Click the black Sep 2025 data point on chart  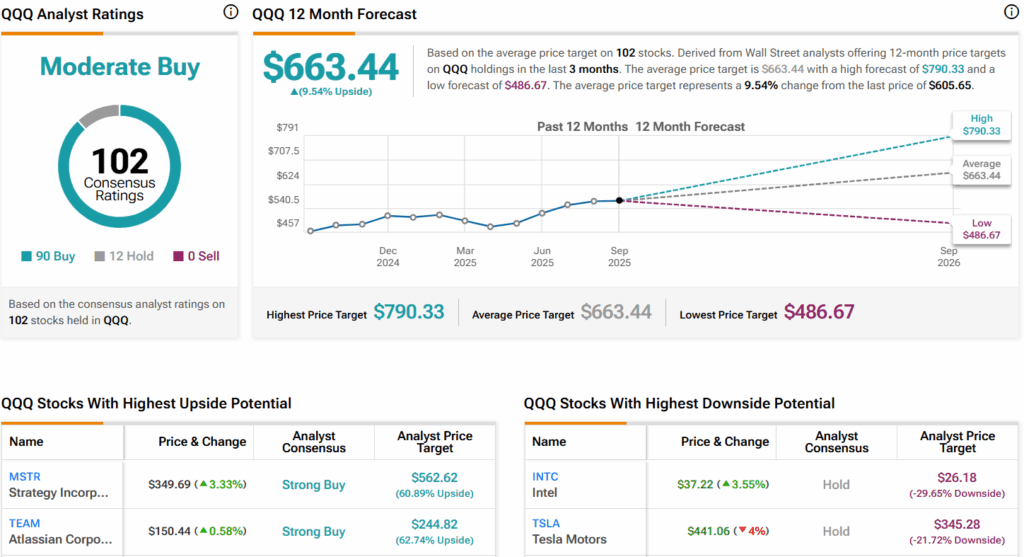click(619, 200)
